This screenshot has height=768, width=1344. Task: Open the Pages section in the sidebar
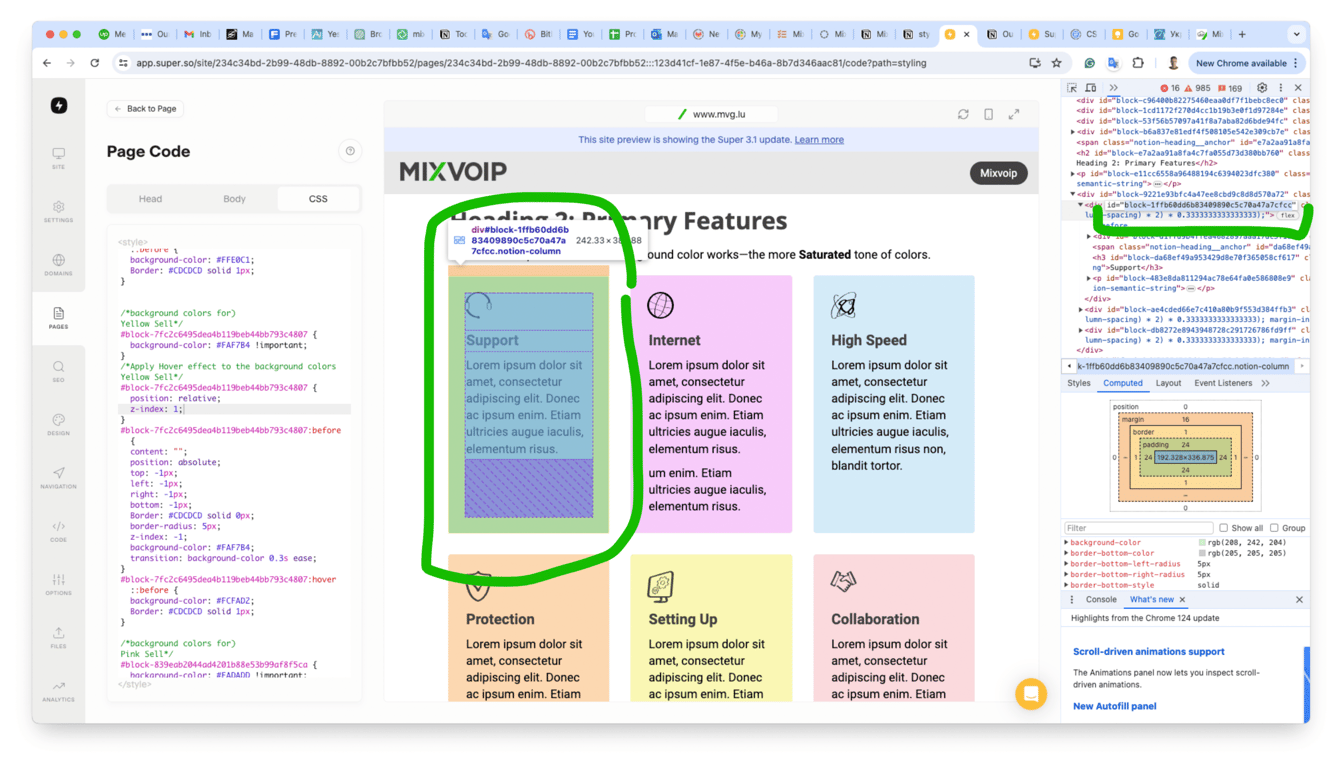(x=59, y=318)
